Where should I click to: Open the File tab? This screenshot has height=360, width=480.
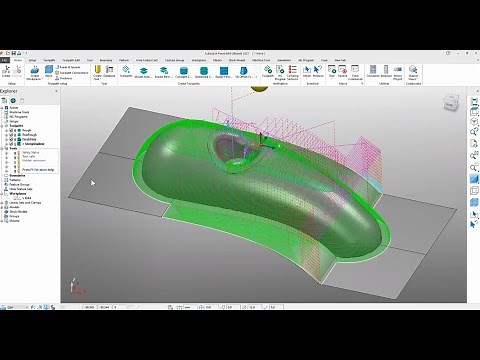[5, 60]
